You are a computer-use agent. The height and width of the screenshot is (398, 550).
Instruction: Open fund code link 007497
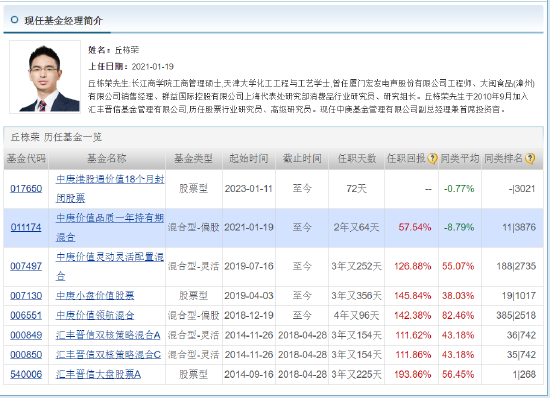click(26, 267)
